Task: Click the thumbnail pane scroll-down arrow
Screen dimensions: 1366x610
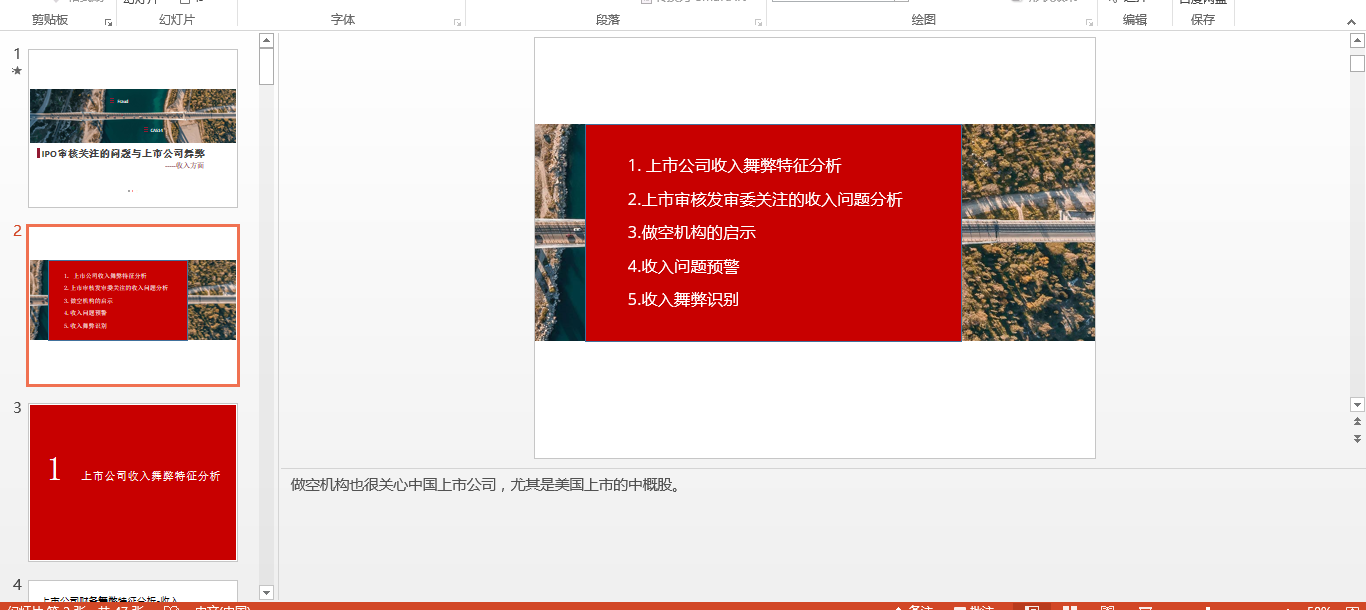Action: [x=266, y=593]
